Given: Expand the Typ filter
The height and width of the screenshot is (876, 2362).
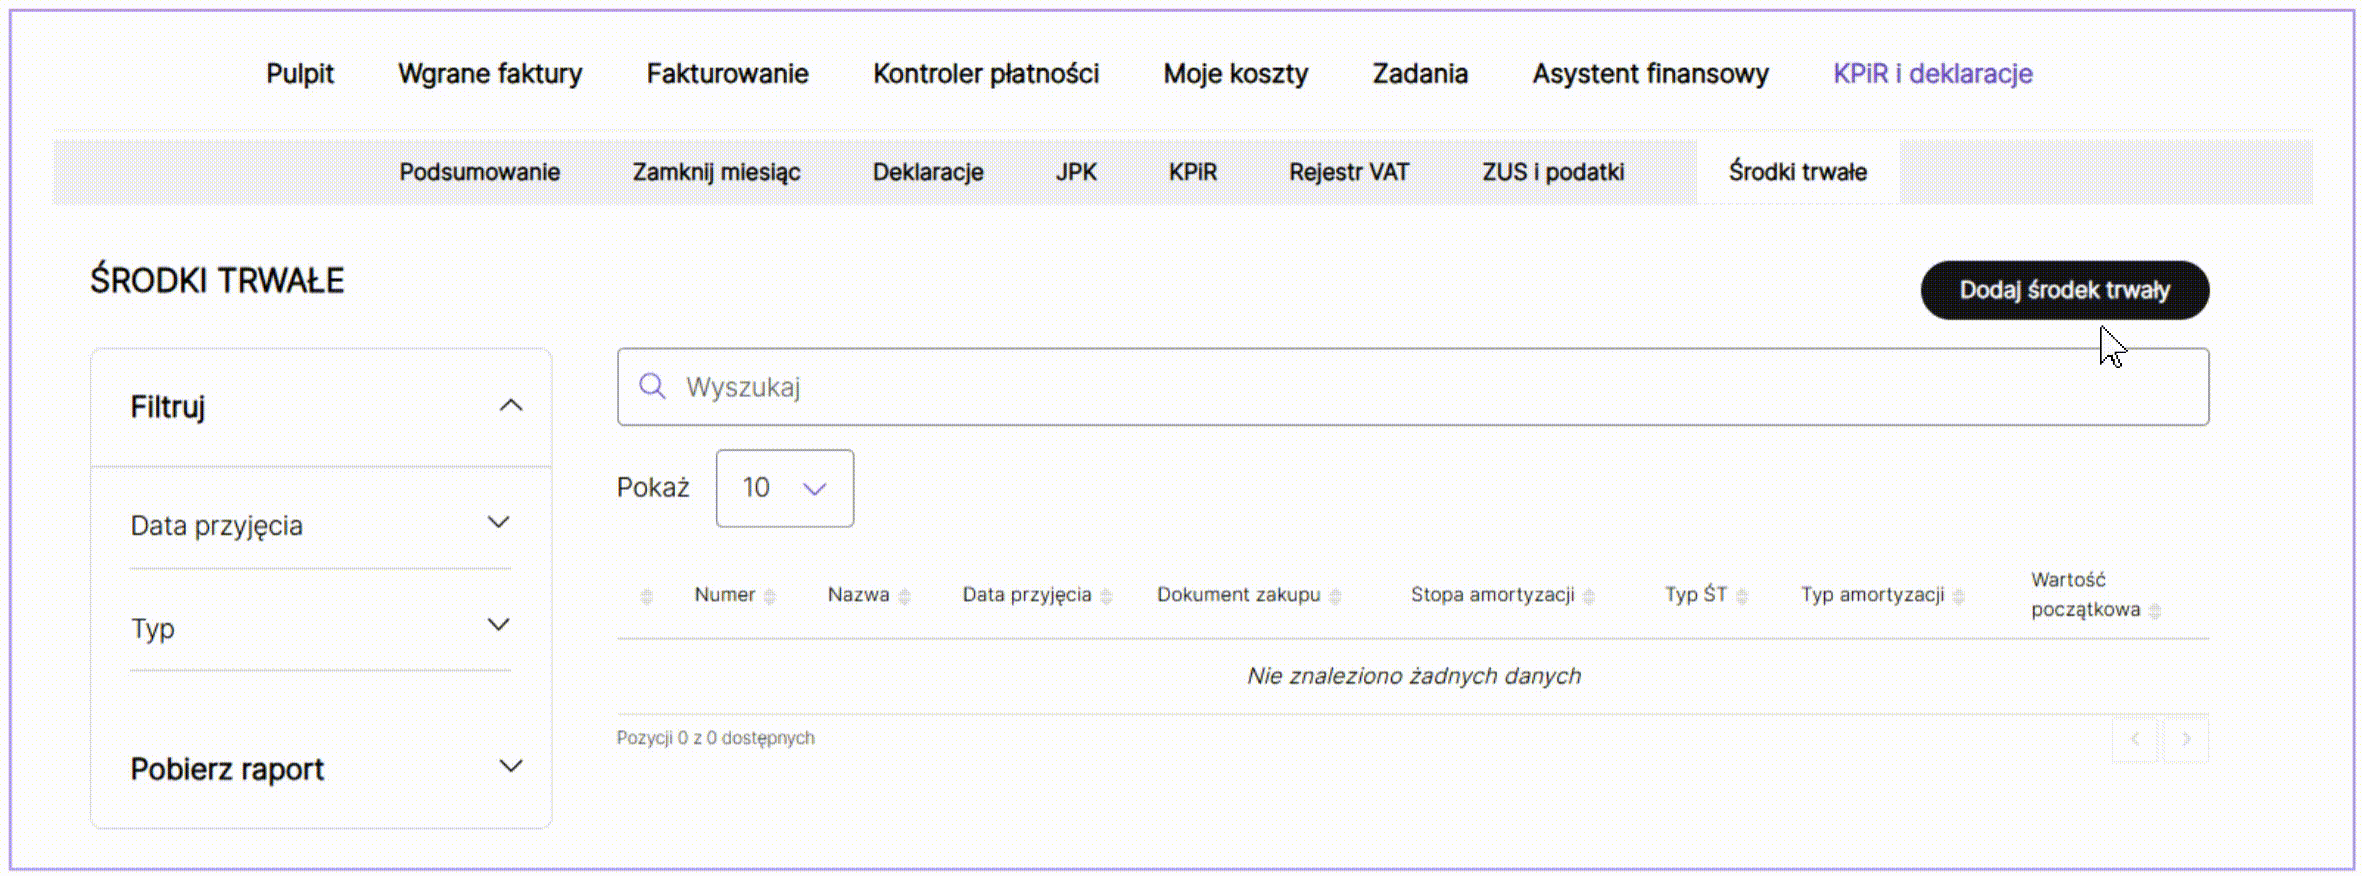Looking at the screenshot, I should pyautogui.click(x=498, y=624).
